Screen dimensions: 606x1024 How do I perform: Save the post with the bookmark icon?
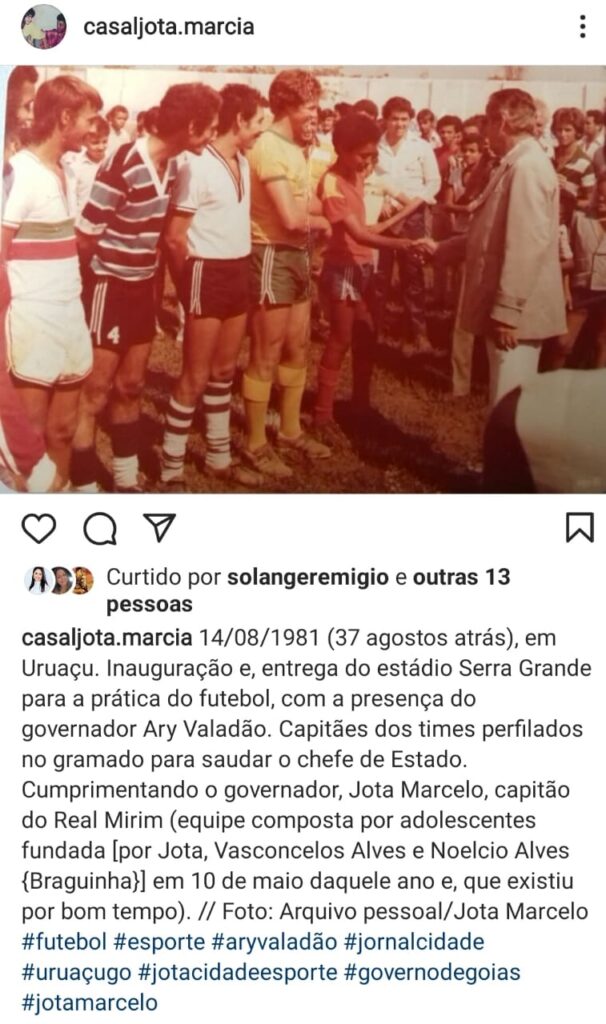(x=579, y=528)
